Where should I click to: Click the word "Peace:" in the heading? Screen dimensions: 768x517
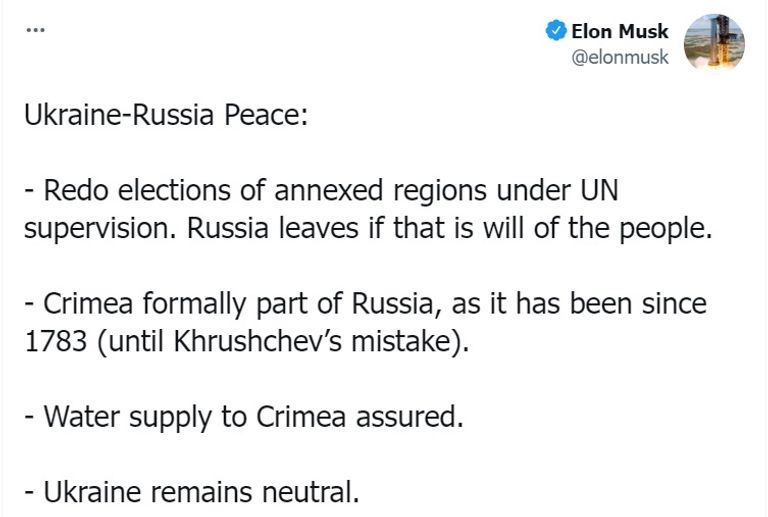point(266,114)
